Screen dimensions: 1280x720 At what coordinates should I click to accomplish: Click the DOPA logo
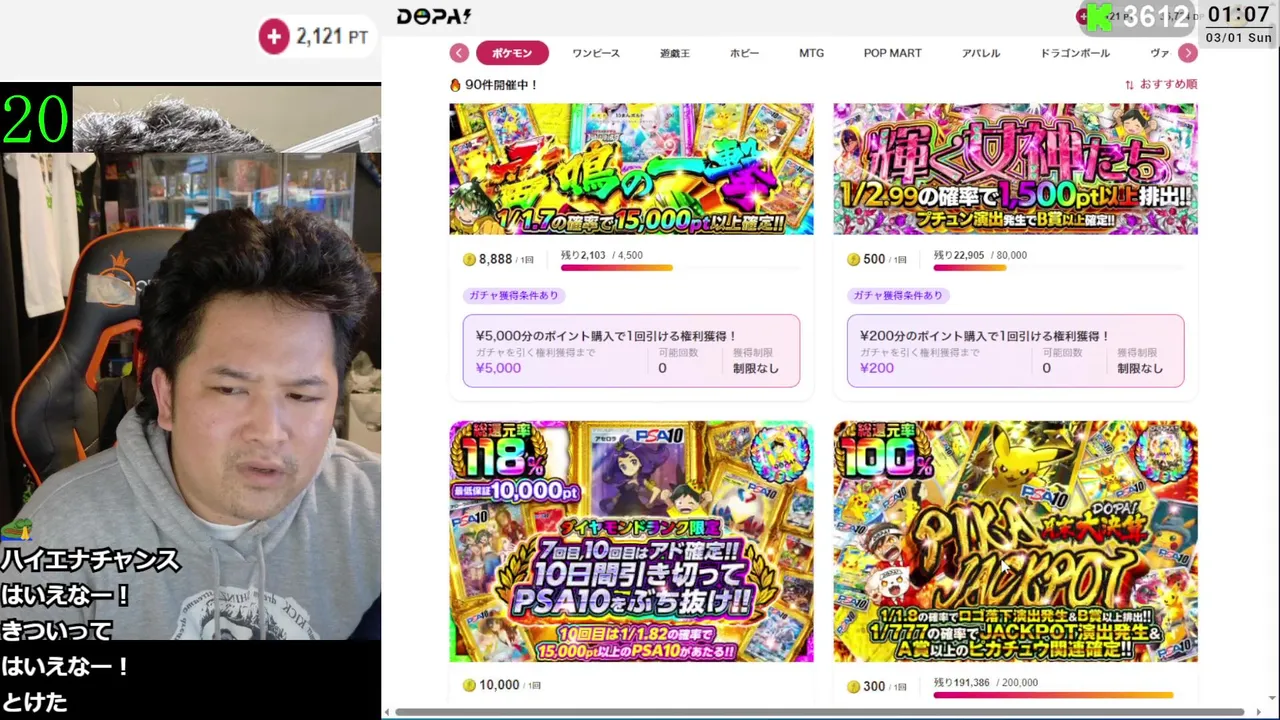433,16
